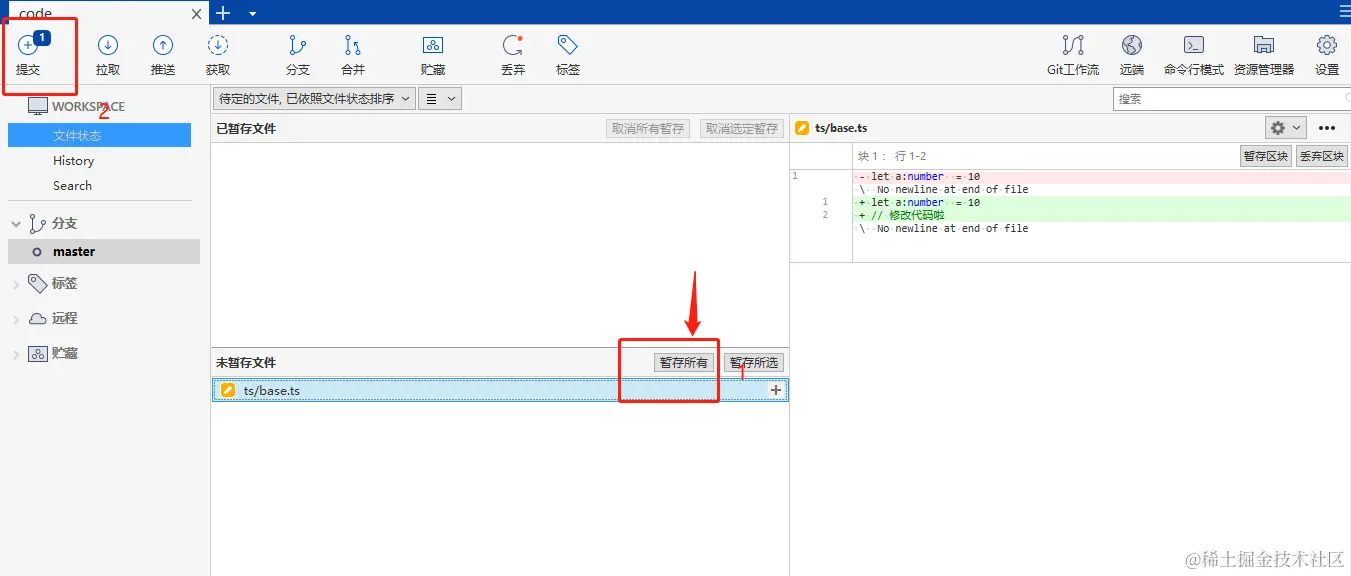Click the 标签 (Tag) toolbar icon

568,46
